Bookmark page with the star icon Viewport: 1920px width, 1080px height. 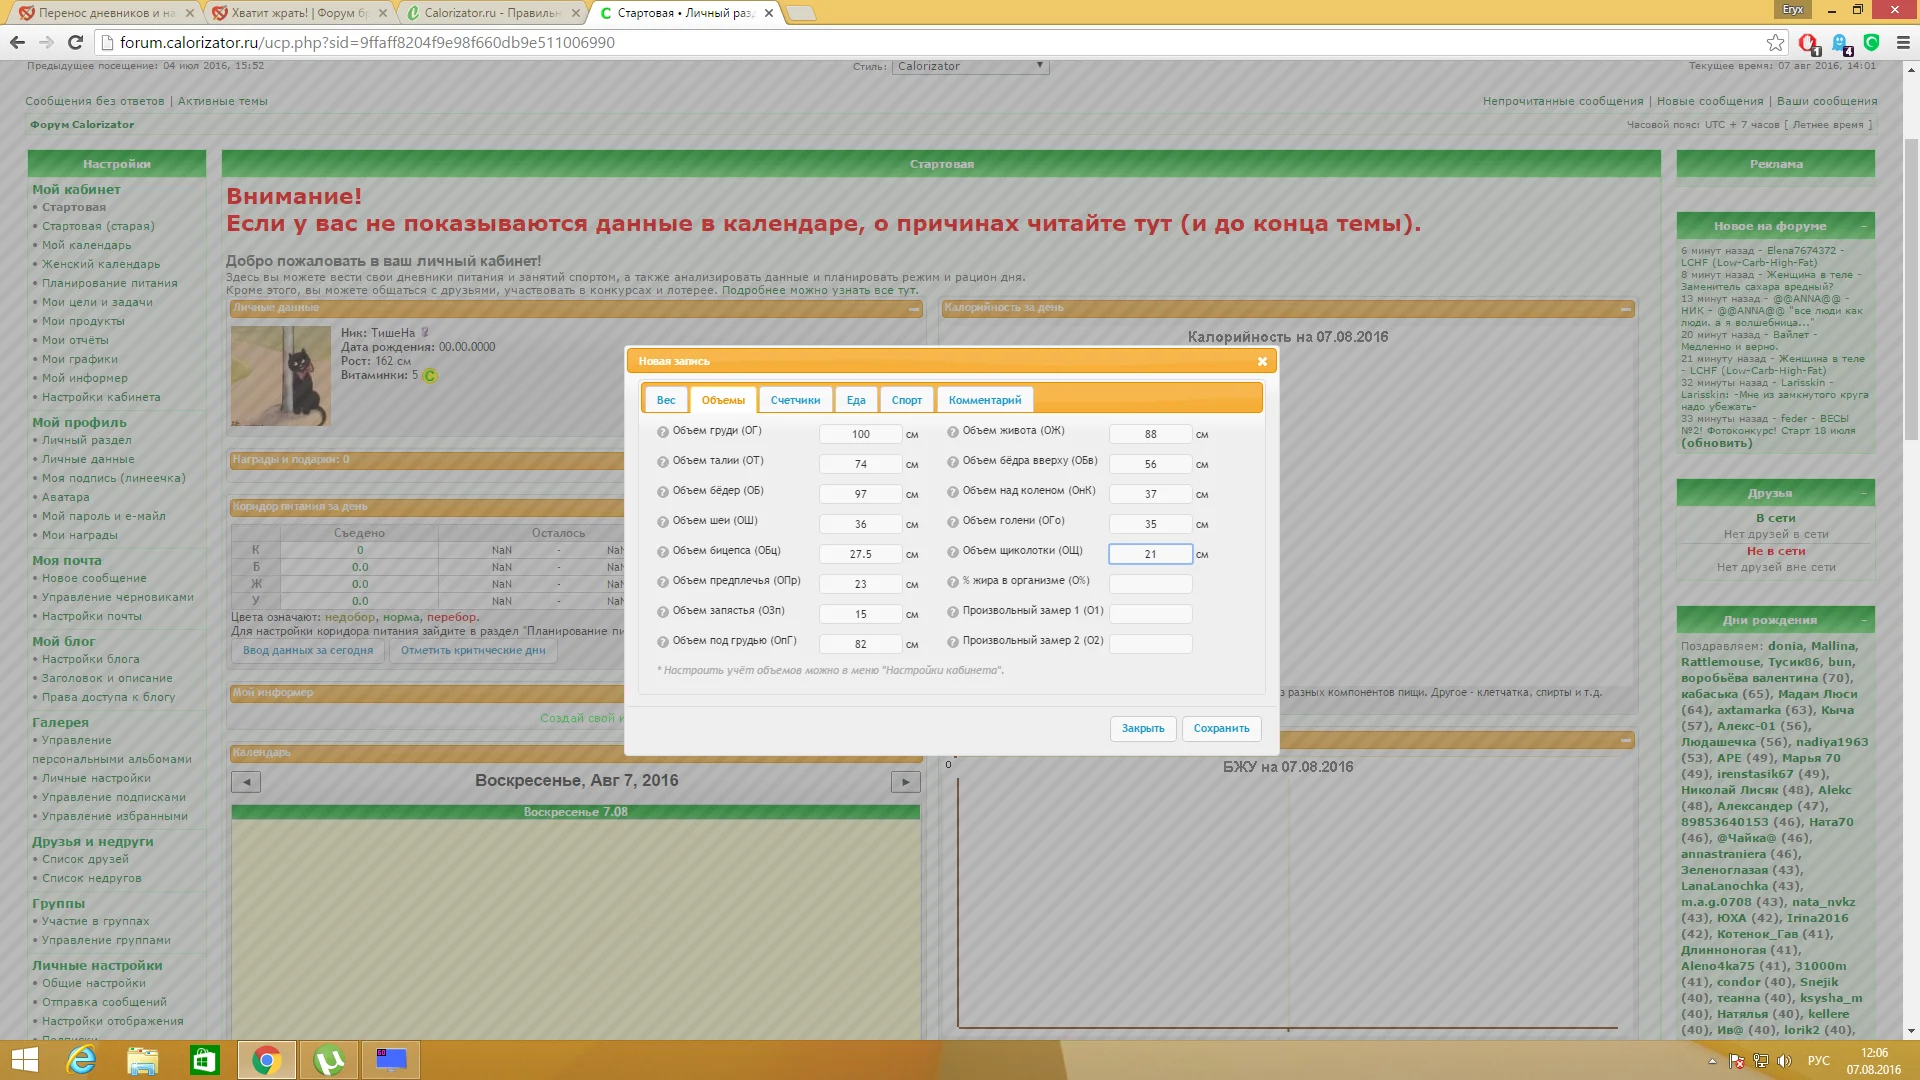pos(1775,42)
